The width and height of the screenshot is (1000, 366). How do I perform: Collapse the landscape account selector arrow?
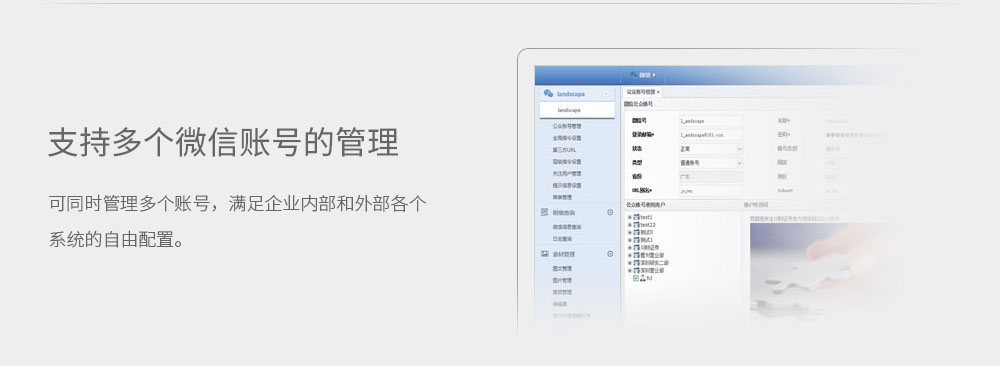tap(606, 94)
